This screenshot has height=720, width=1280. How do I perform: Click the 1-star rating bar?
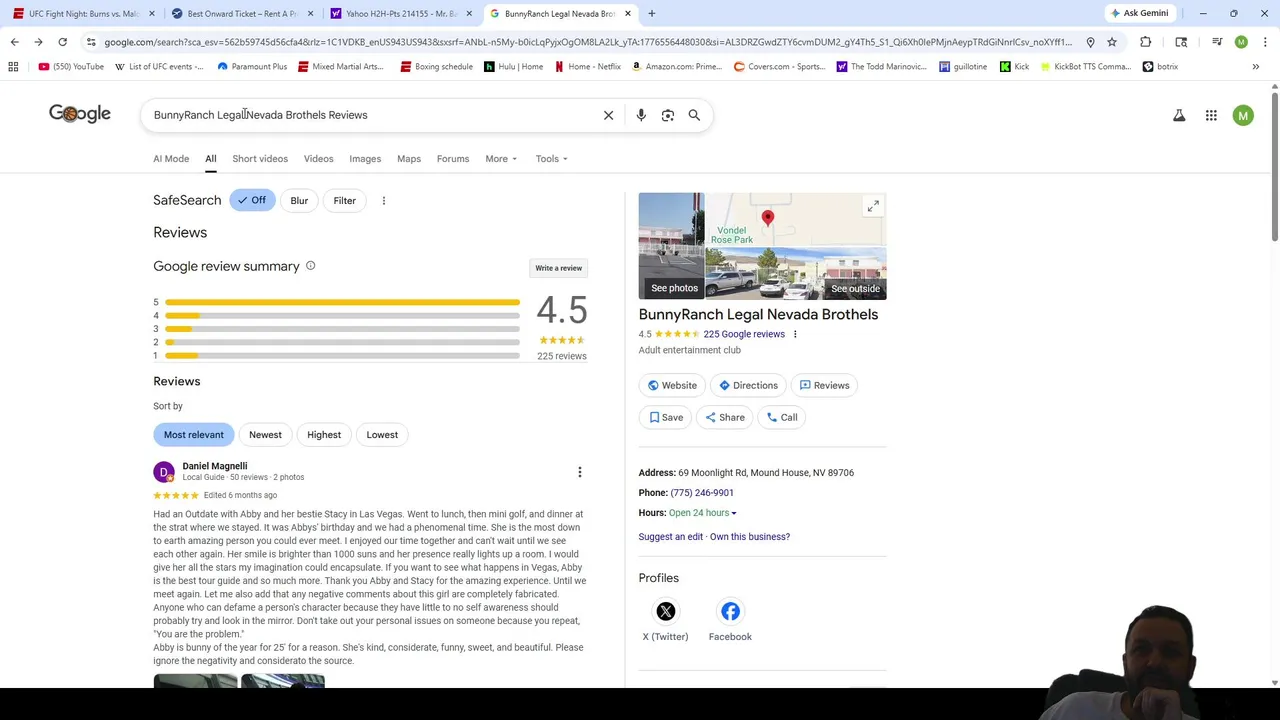point(342,356)
